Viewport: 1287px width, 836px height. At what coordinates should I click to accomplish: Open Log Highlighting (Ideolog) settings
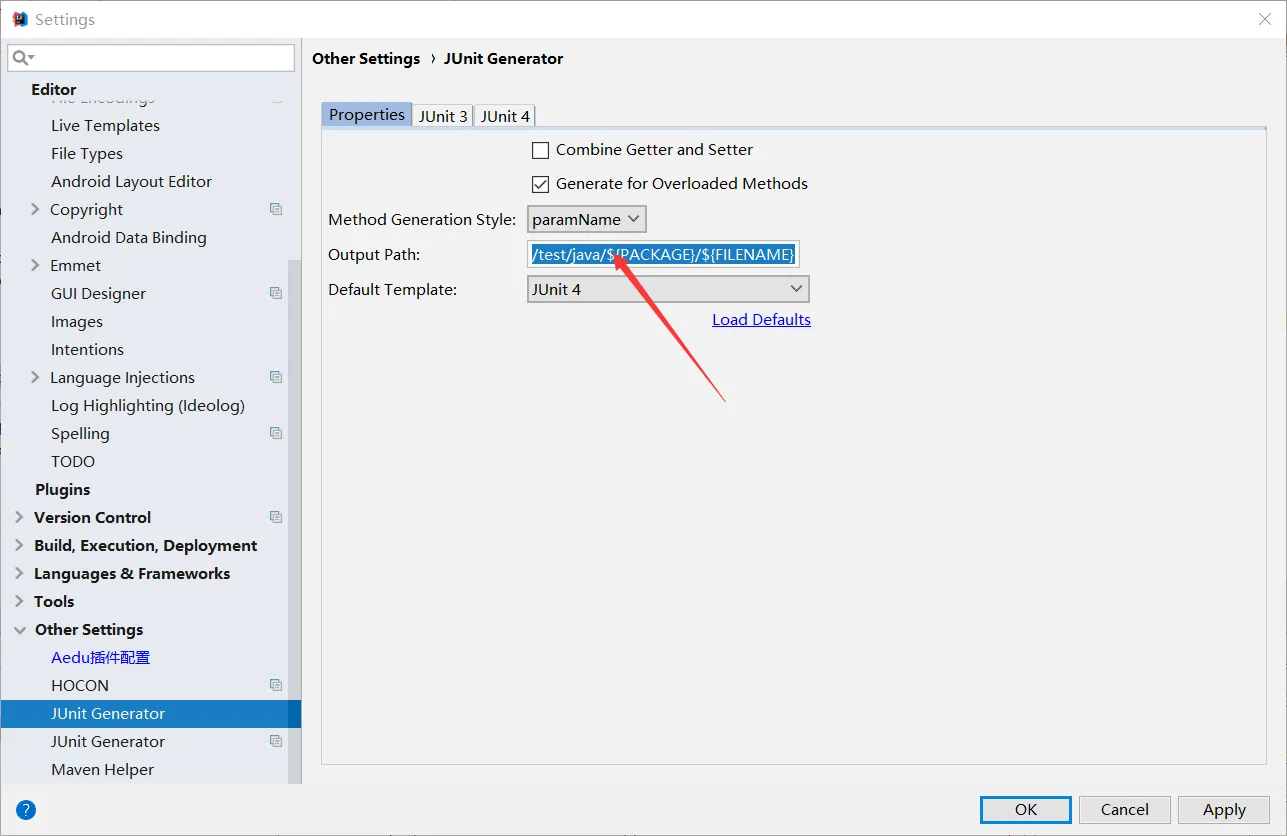click(148, 405)
